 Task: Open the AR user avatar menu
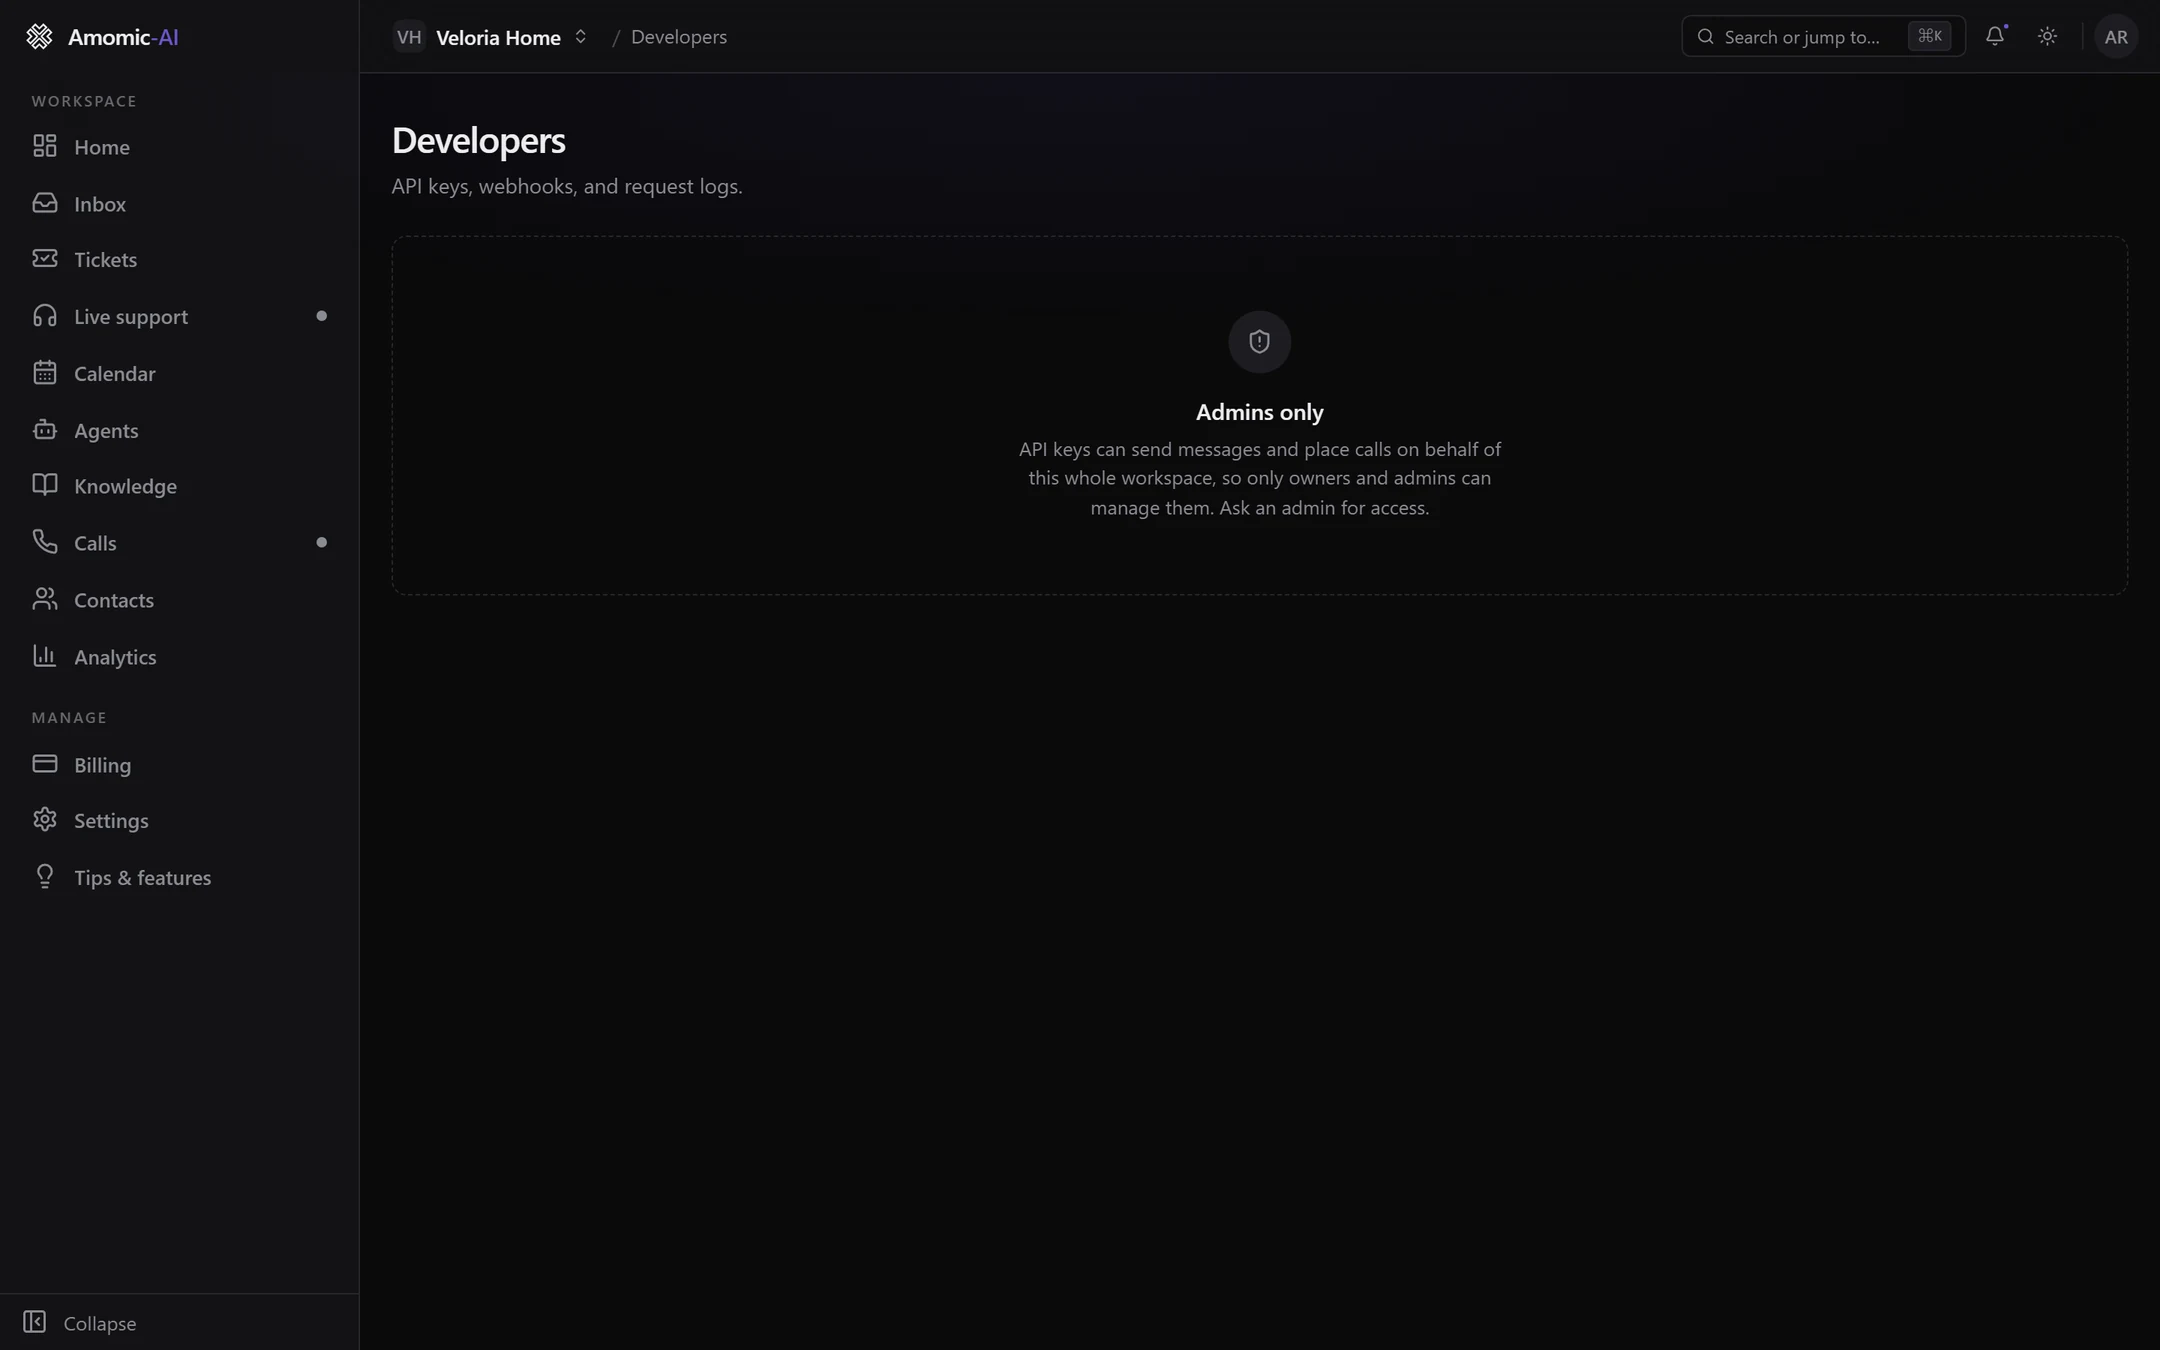click(x=2116, y=36)
